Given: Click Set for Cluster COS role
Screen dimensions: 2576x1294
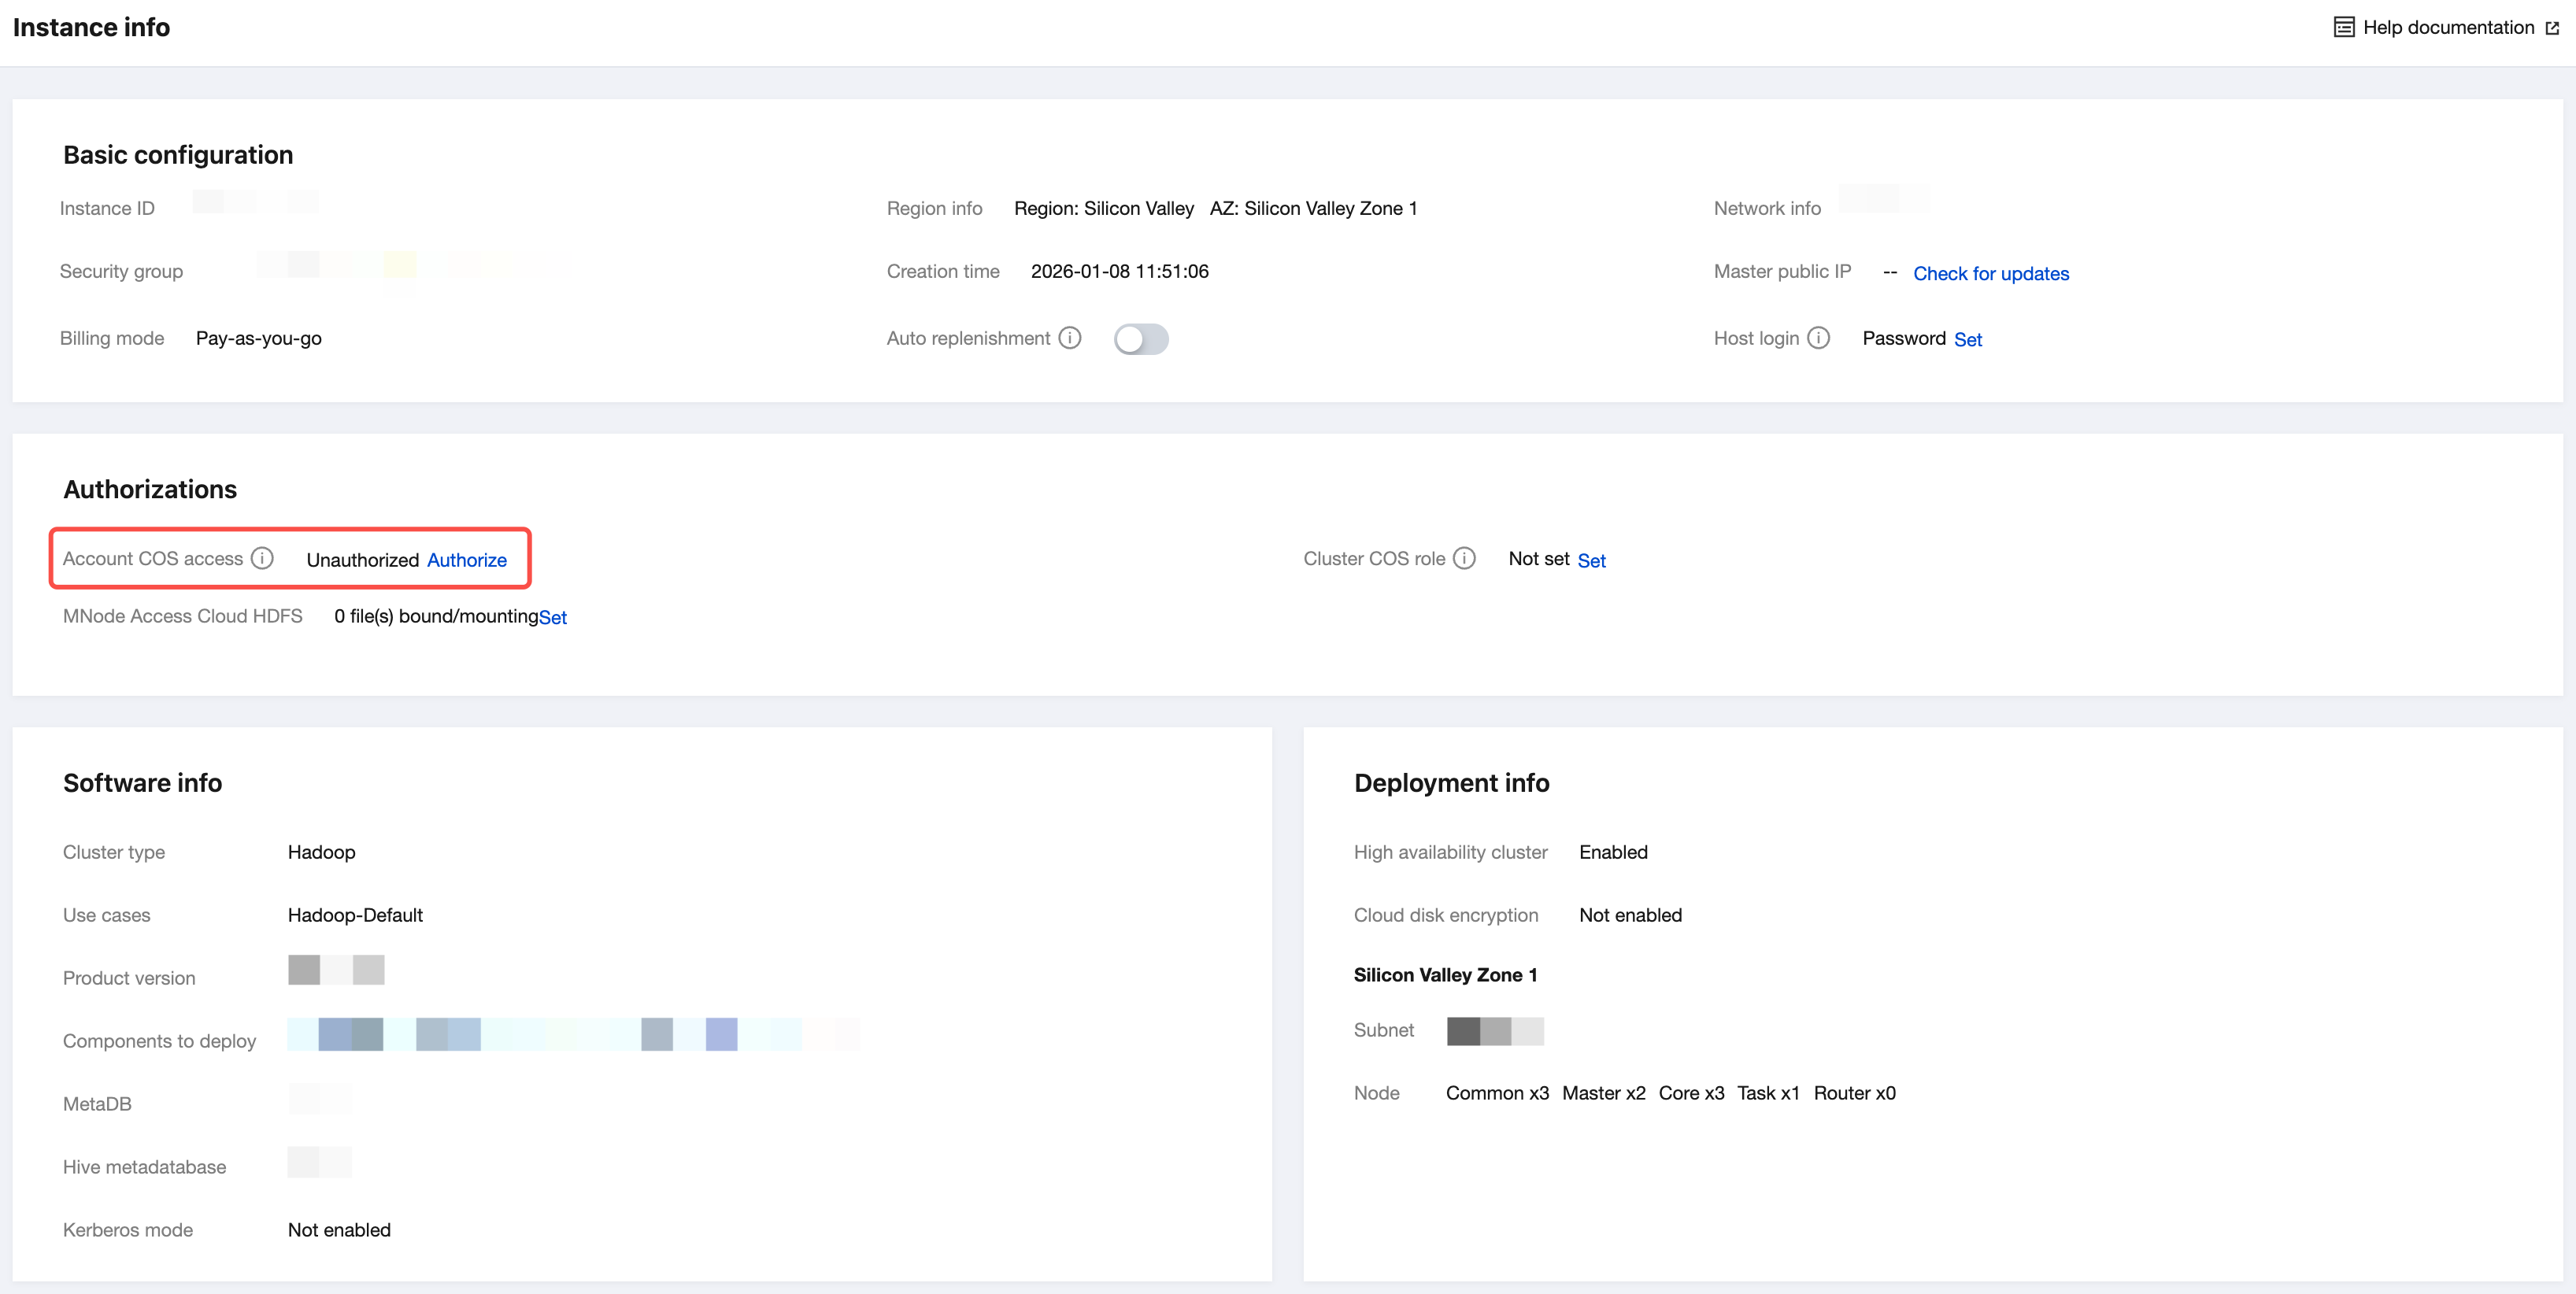Looking at the screenshot, I should 1591,561.
